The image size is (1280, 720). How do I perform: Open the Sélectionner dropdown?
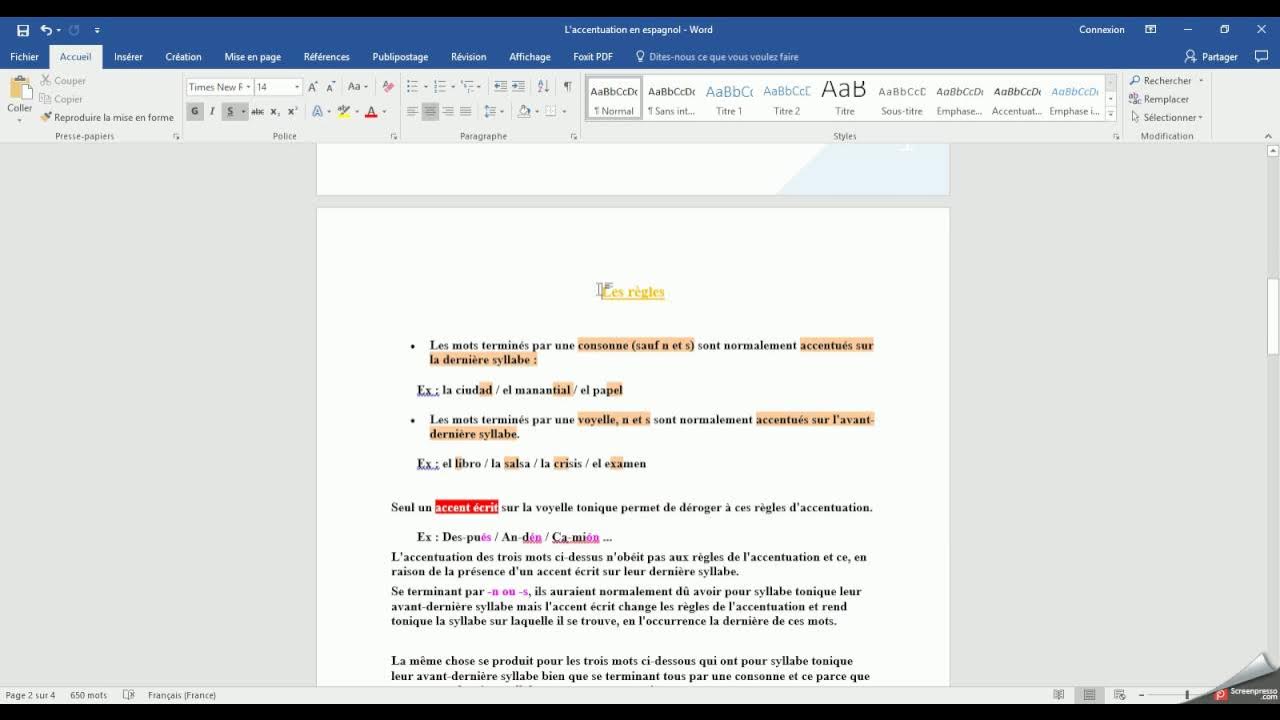pyautogui.click(x=1166, y=117)
